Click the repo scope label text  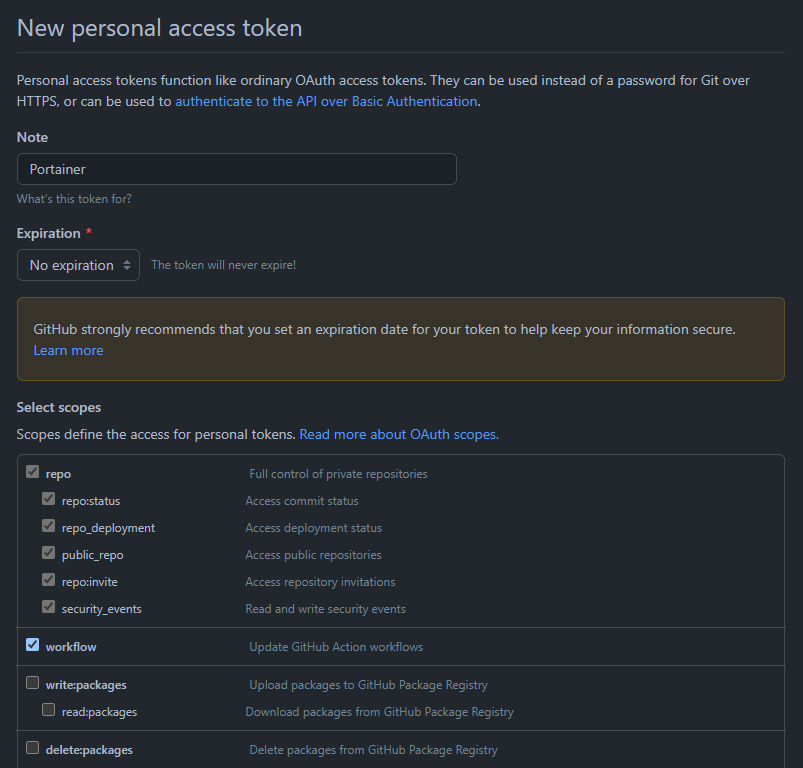tap(58, 474)
